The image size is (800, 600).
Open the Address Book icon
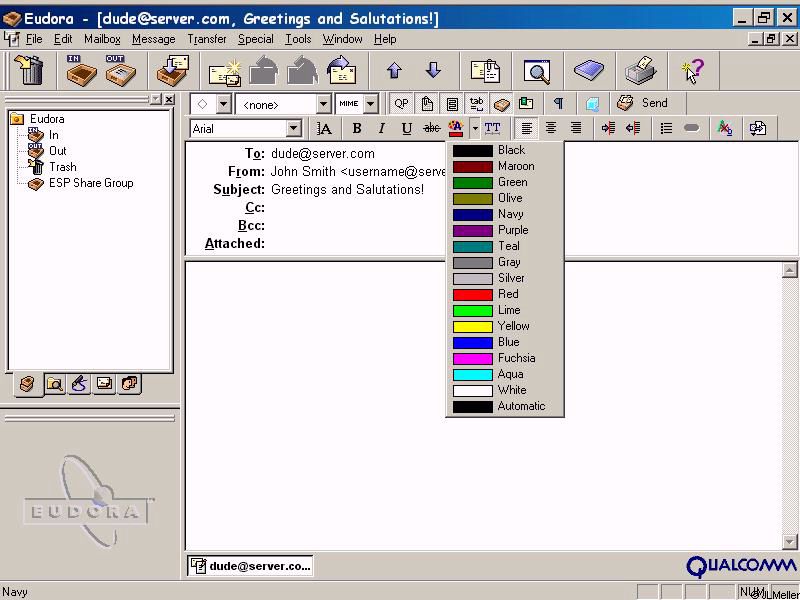(589, 70)
